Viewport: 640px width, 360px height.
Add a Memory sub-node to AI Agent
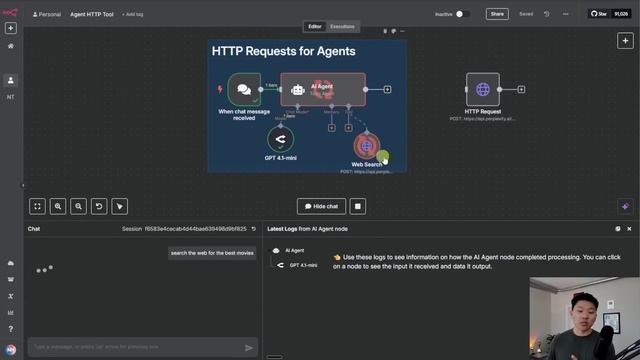331,128
